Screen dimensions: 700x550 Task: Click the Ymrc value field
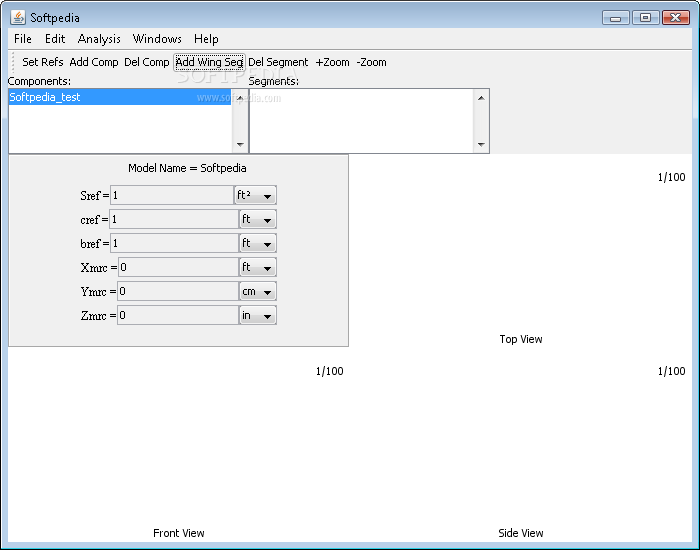pos(178,292)
